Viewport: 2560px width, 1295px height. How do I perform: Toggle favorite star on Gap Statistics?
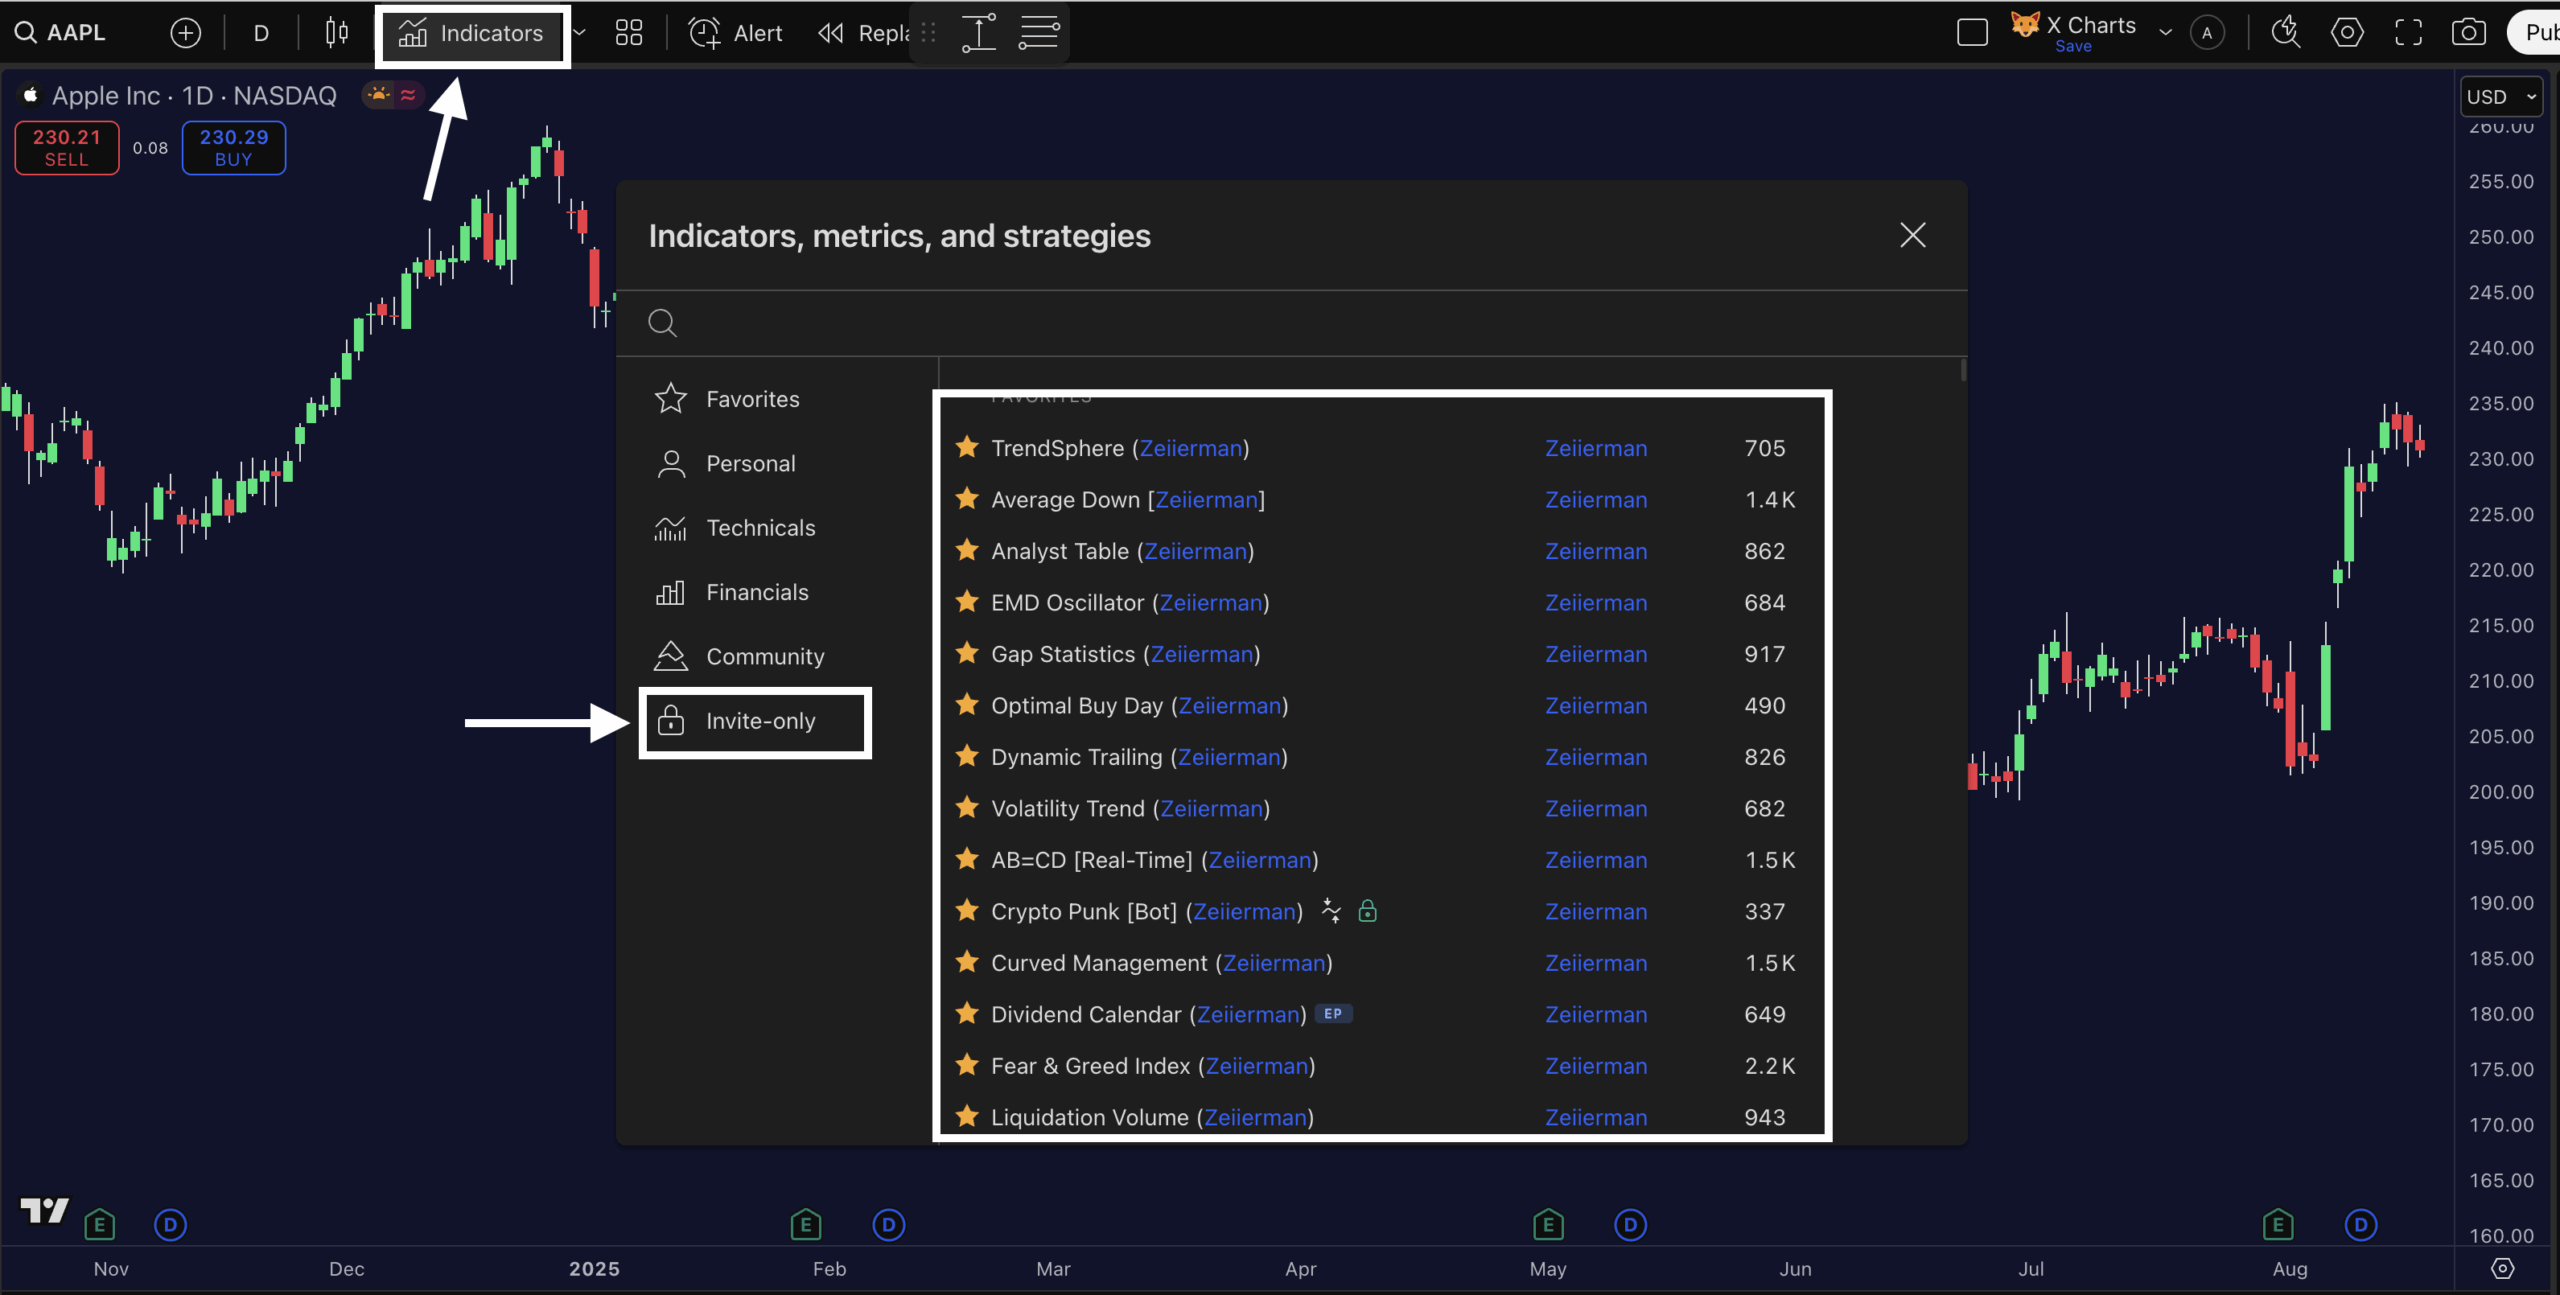(x=967, y=654)
